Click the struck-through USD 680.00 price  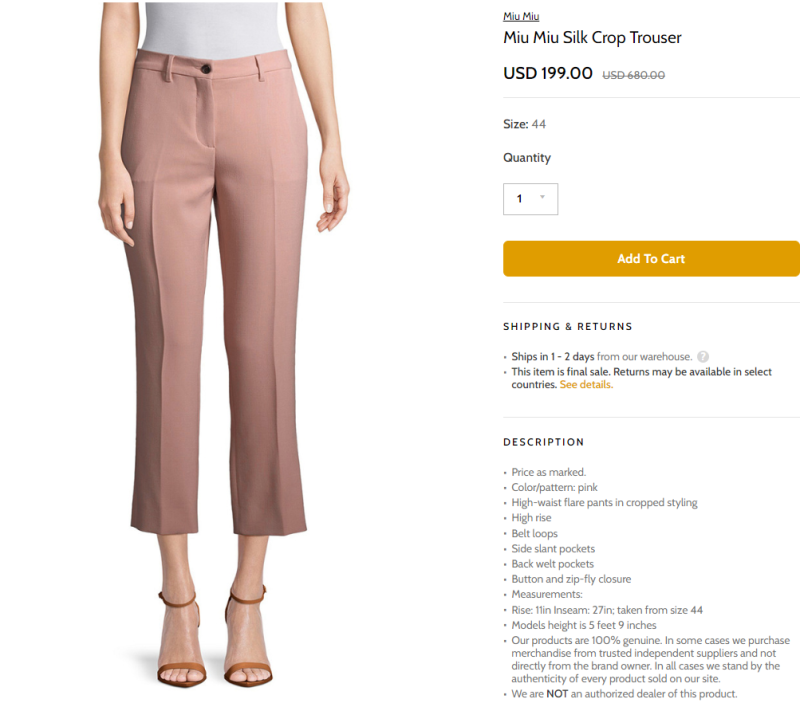pos(633,75)
